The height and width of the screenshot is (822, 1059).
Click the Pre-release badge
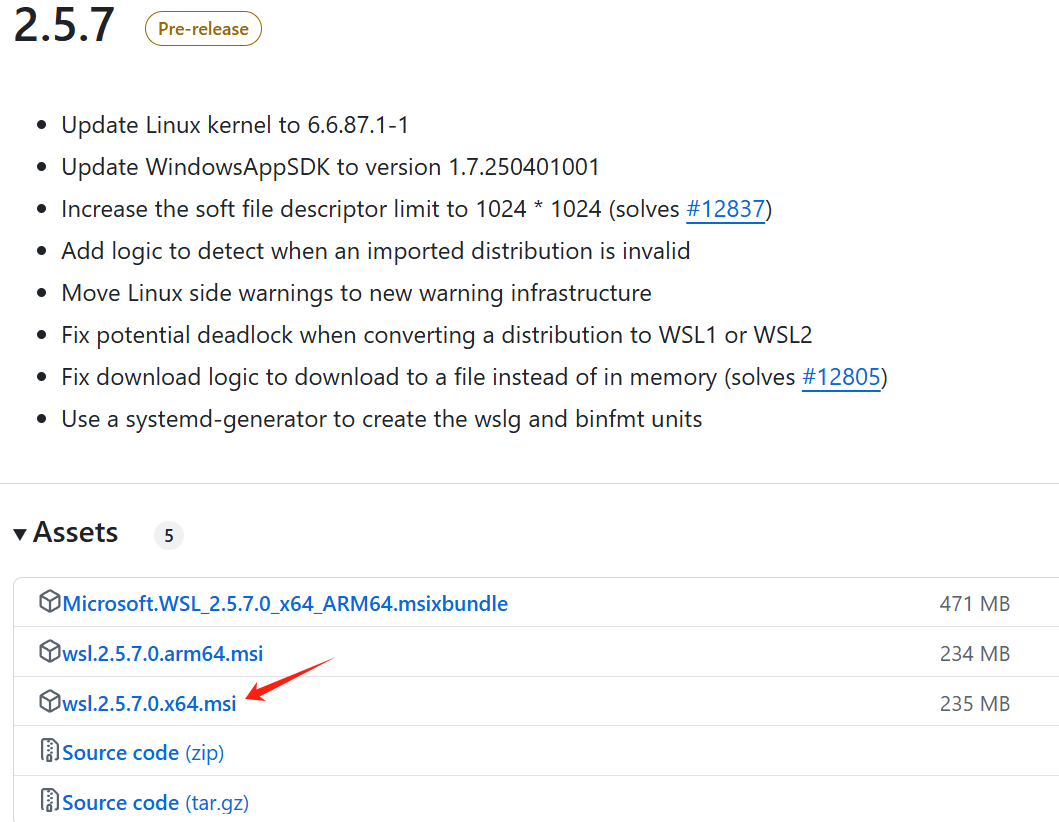pyautogui.click(x=203, y=29)
